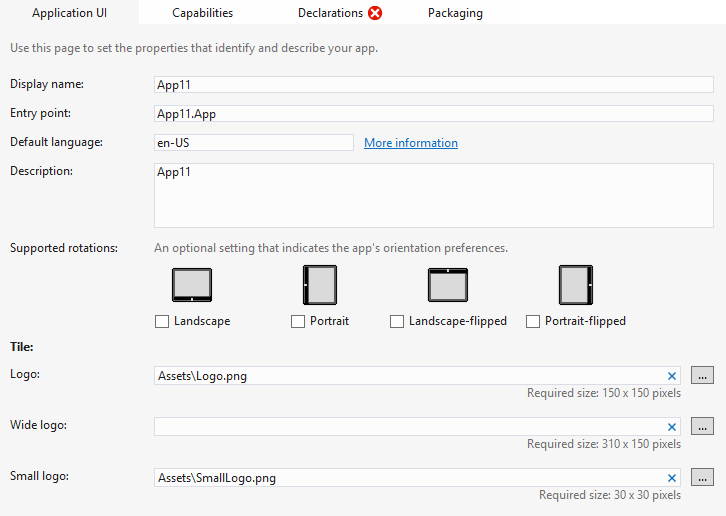Click the Landscape orientation tablet icon
Image resolution: width=726 pixels, height=516 pixels.
pos(192,285)
